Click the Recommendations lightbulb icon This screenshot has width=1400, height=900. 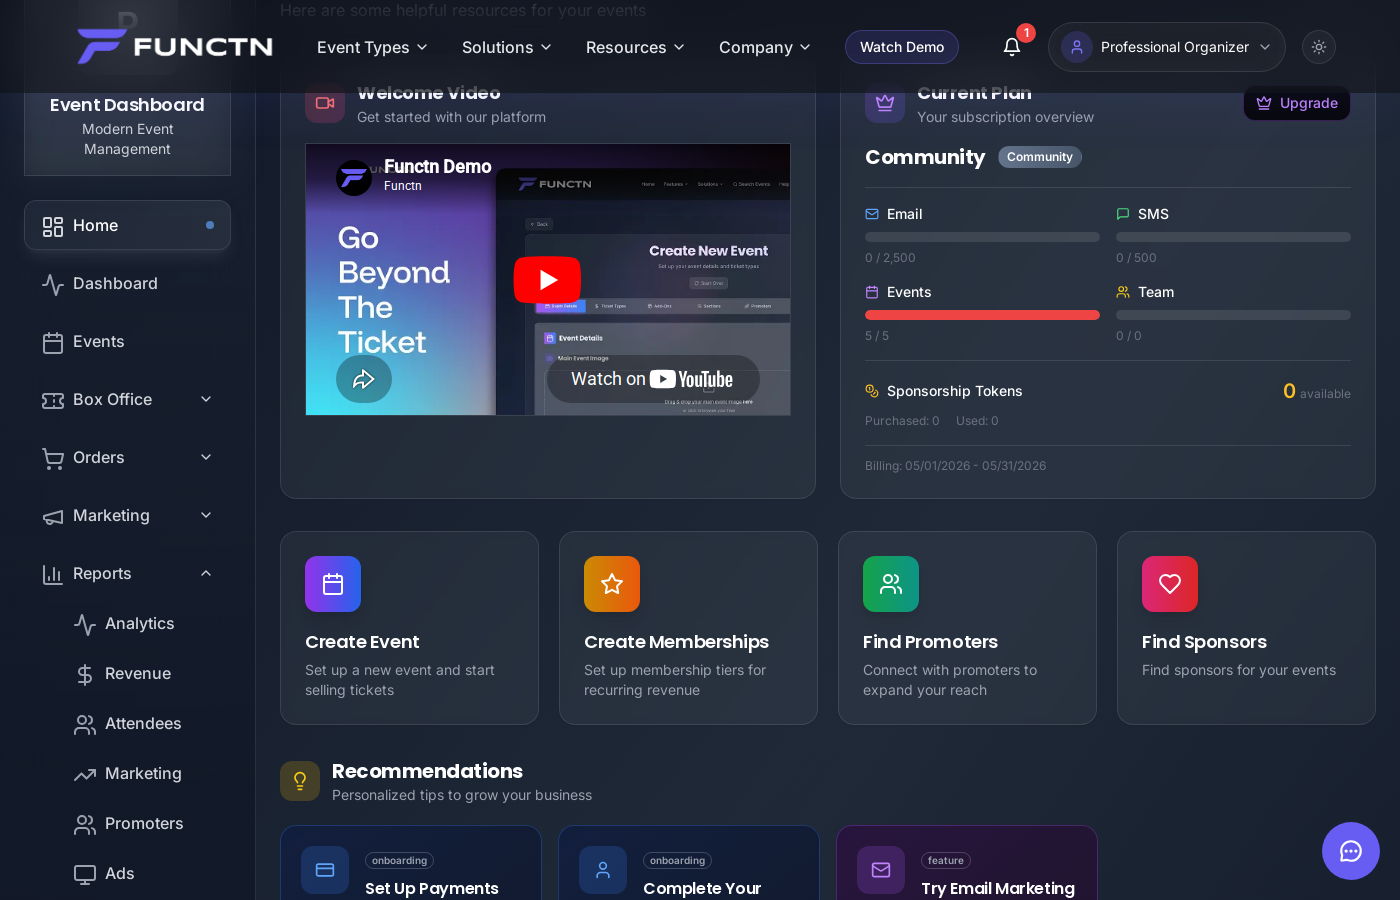(300, 781)
